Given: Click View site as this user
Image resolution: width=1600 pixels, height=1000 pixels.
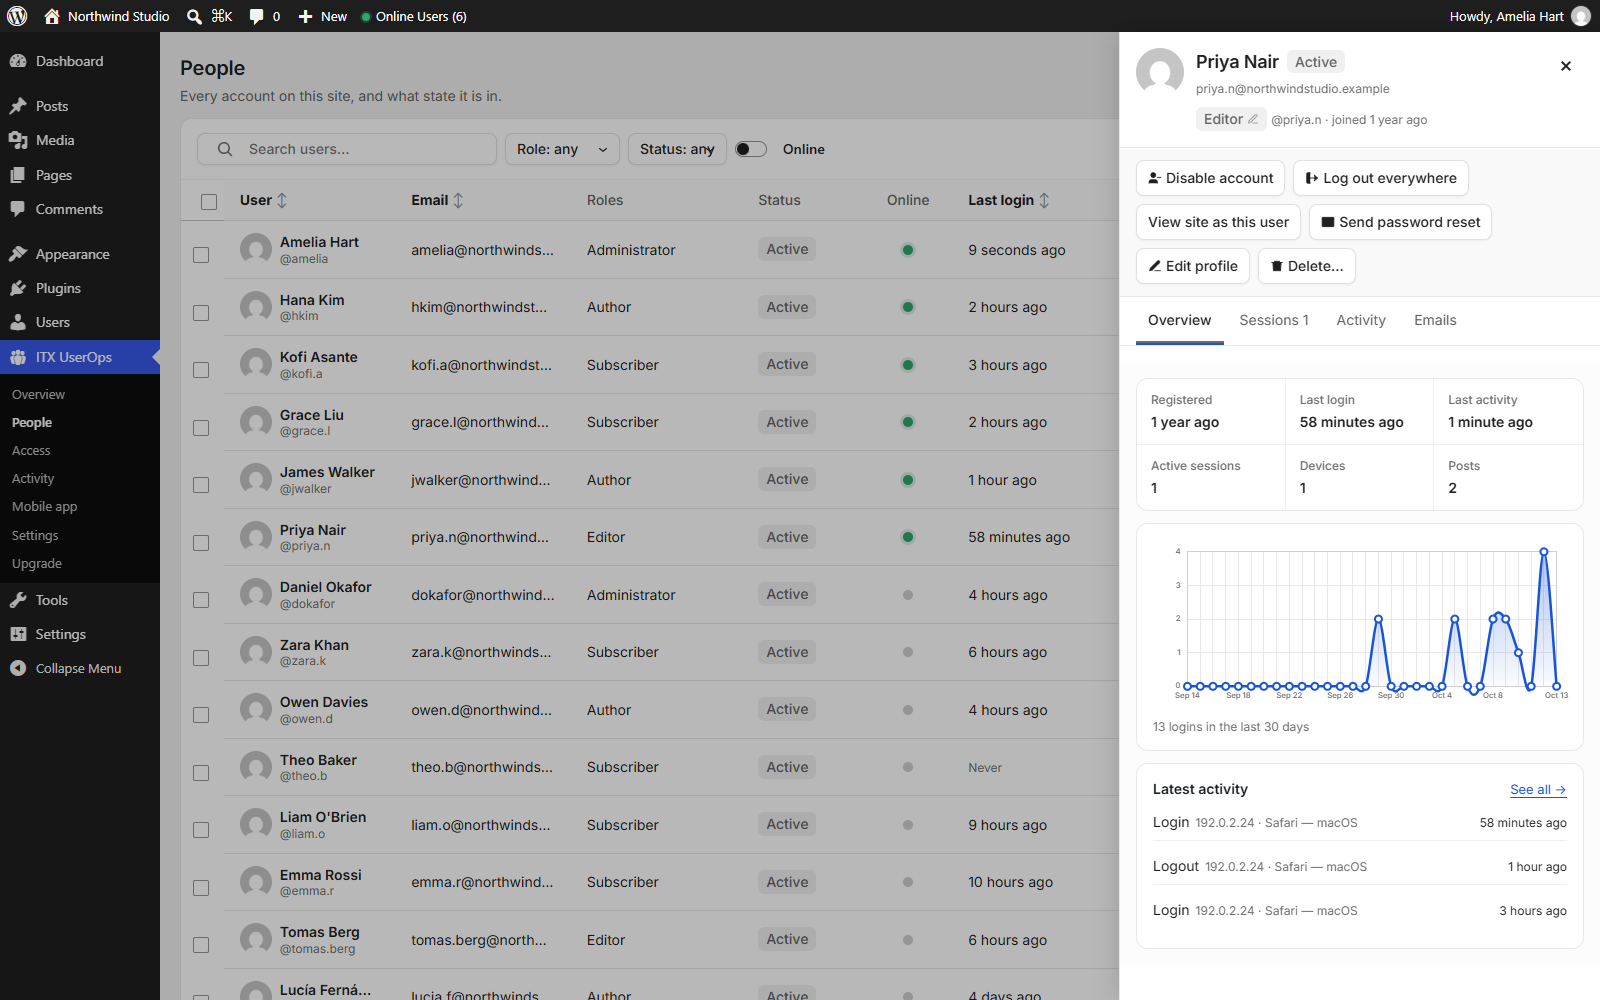Looking at the screenshot, I should tap(1218, 222).
